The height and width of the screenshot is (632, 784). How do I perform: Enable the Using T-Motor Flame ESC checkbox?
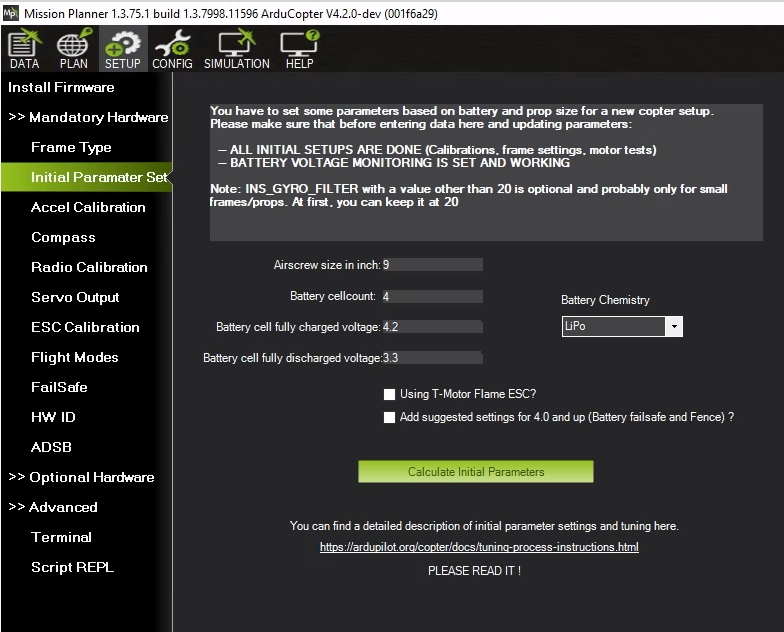tap(390, 394)
